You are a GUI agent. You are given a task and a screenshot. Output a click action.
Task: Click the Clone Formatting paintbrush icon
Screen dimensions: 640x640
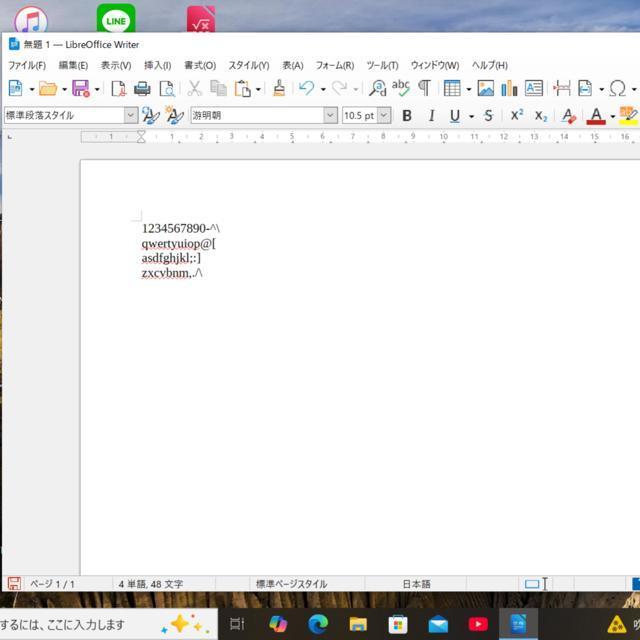click(279, 89)
